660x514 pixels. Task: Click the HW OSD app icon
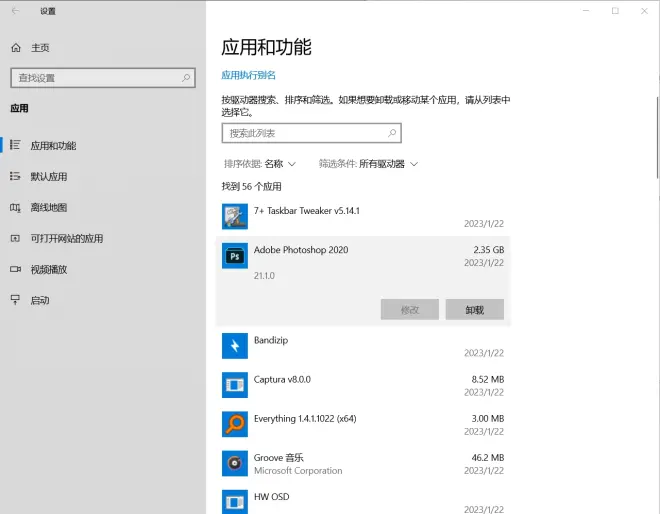(235, 502)
